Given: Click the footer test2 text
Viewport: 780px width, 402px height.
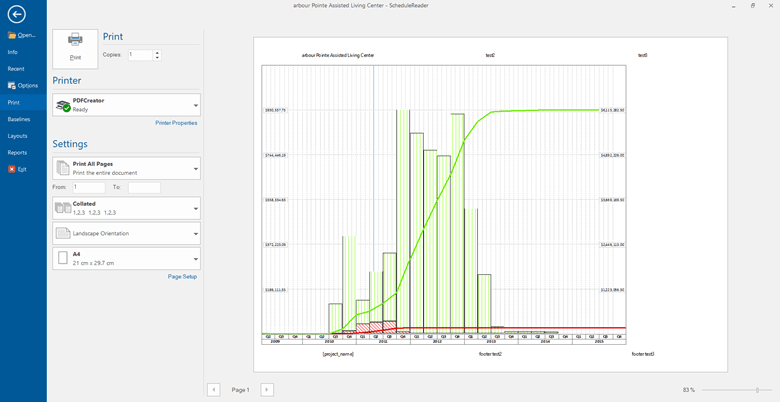Looking at the screenshot, I should (x=490, y=354).
